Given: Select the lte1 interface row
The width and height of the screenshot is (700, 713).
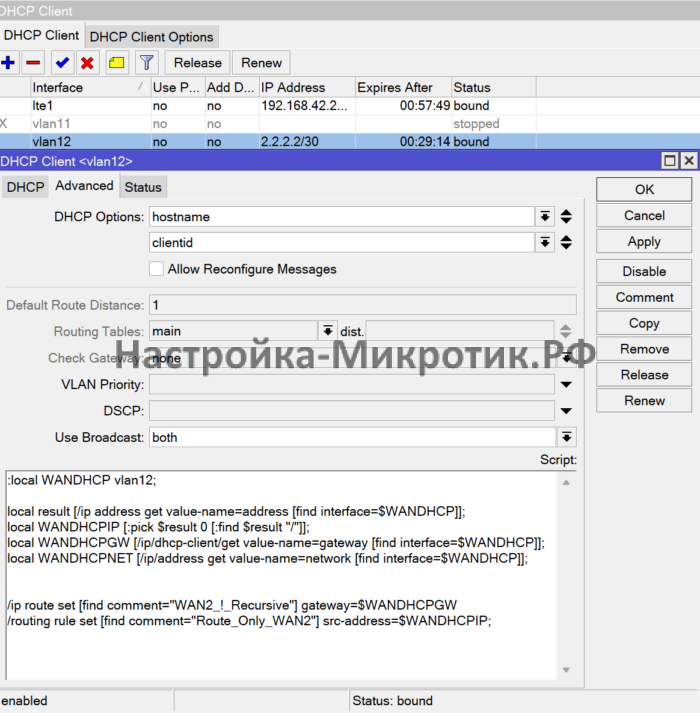Looking at the screenshot, I should pyautogui.click(x=350, y=106).
